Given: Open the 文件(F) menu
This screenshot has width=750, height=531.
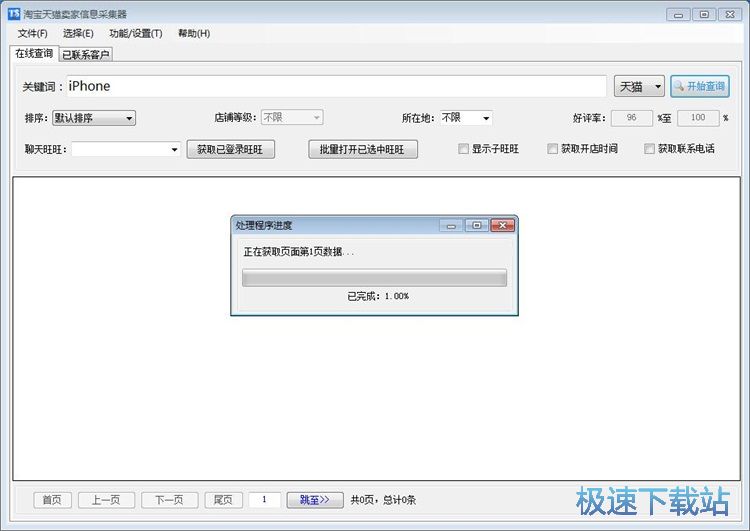Looking at the screenshot, I should 33,33.
